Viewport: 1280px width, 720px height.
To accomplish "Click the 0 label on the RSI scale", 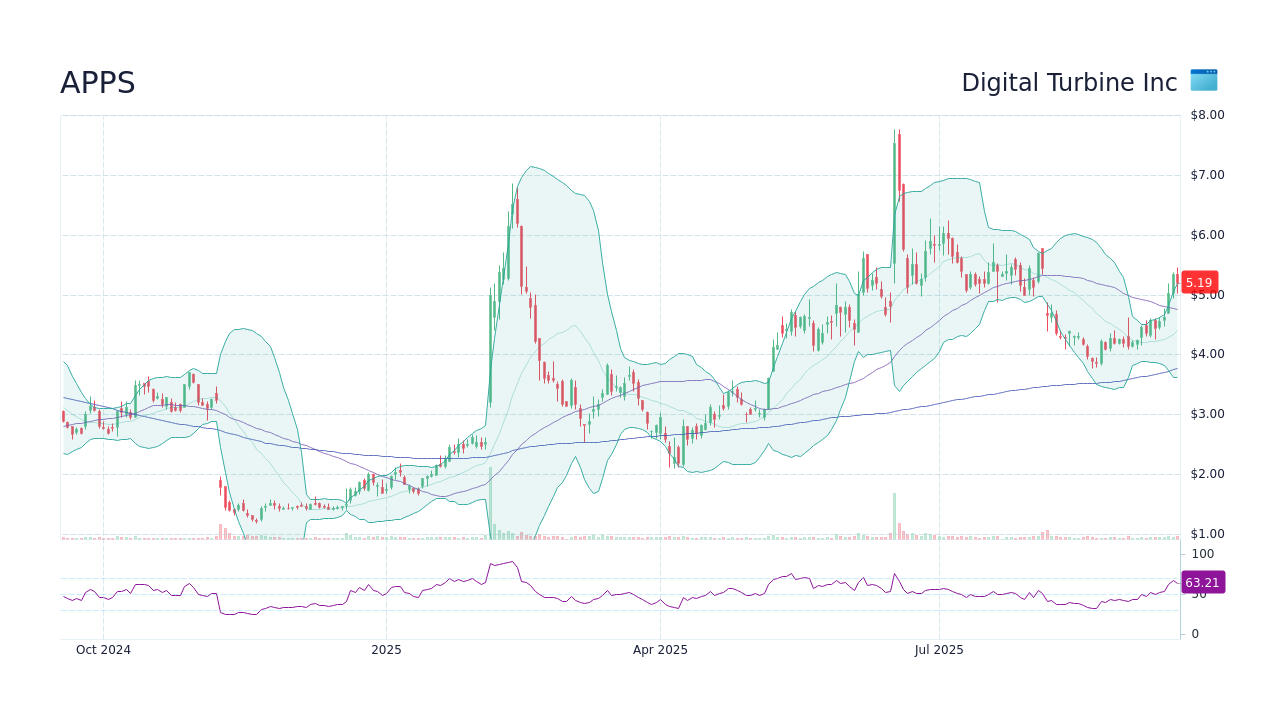I will (1195, 633).
